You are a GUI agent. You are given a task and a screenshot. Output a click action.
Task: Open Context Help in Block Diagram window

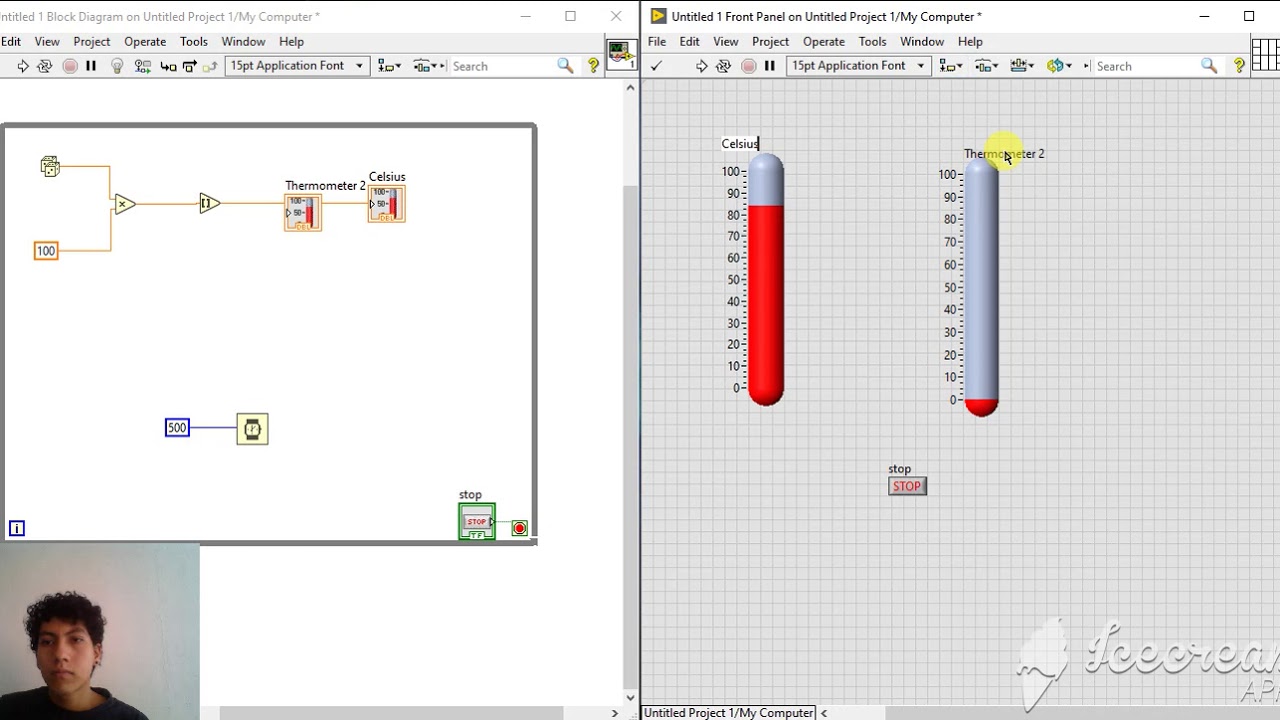[x=593, y=66]
